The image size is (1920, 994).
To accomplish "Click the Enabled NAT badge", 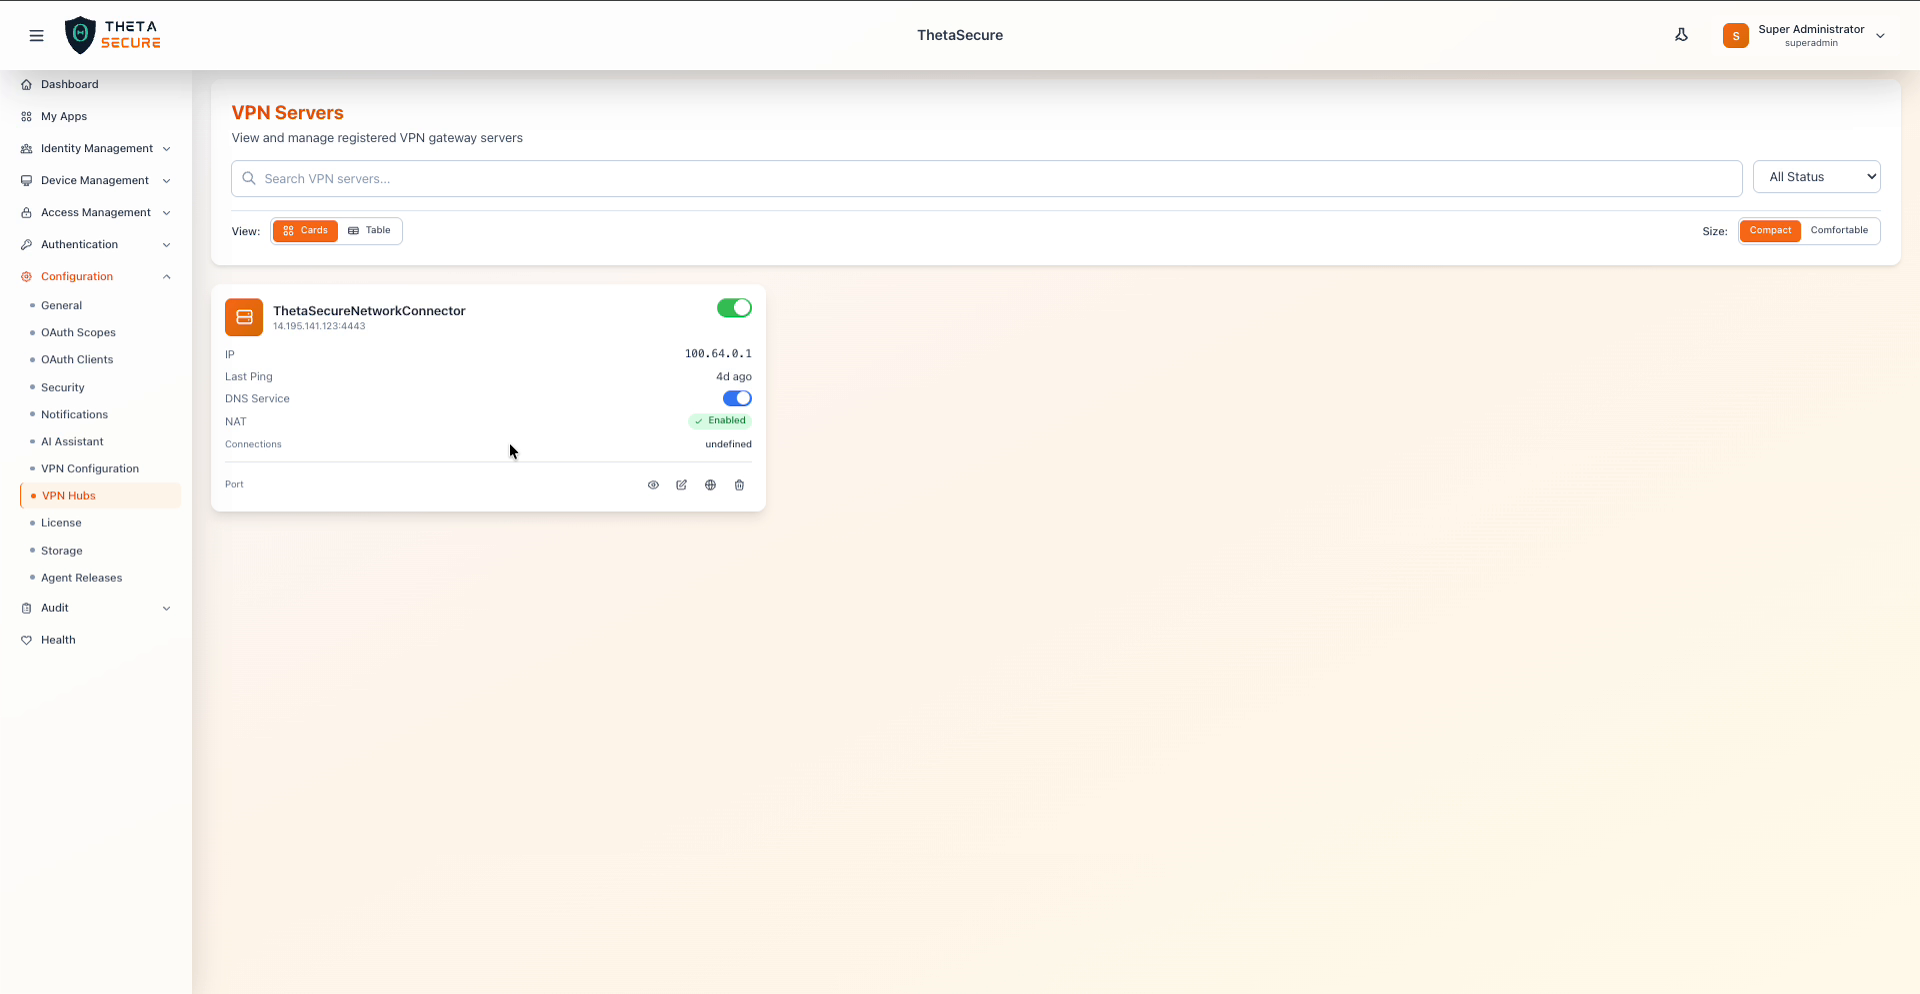I will click(719, 420).
